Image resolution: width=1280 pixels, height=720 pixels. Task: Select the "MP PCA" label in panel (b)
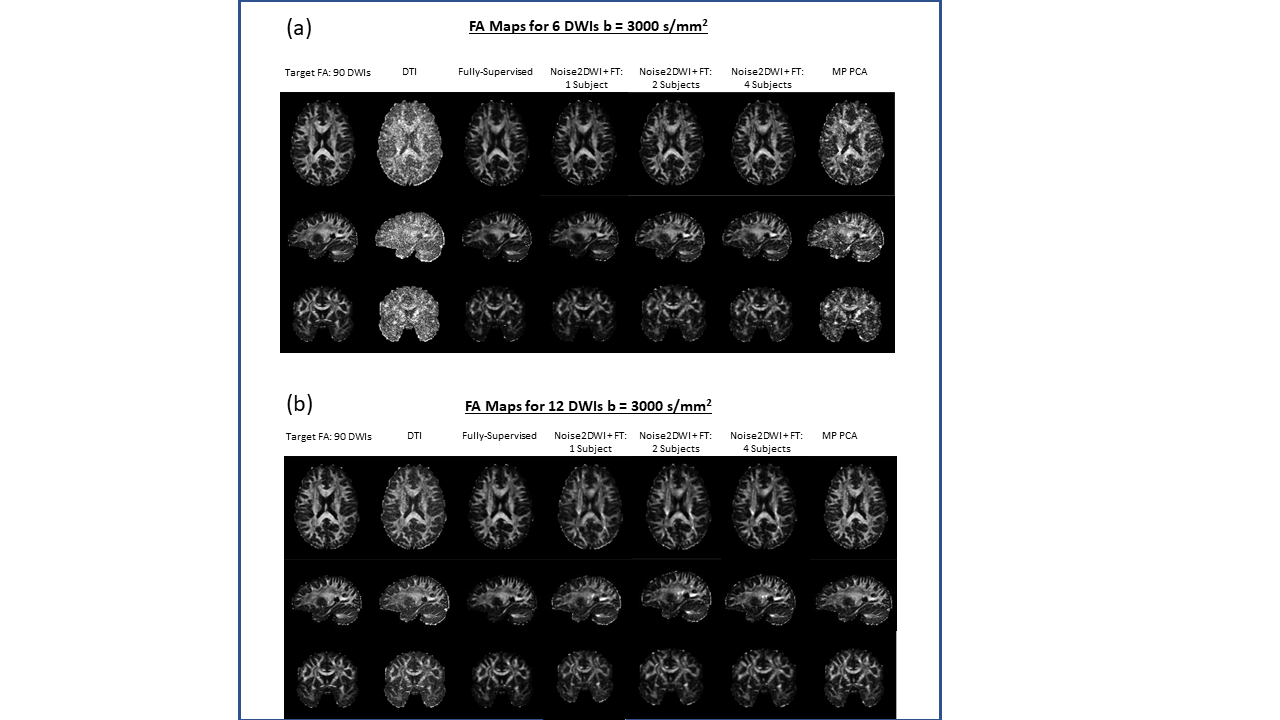[839, 436]
